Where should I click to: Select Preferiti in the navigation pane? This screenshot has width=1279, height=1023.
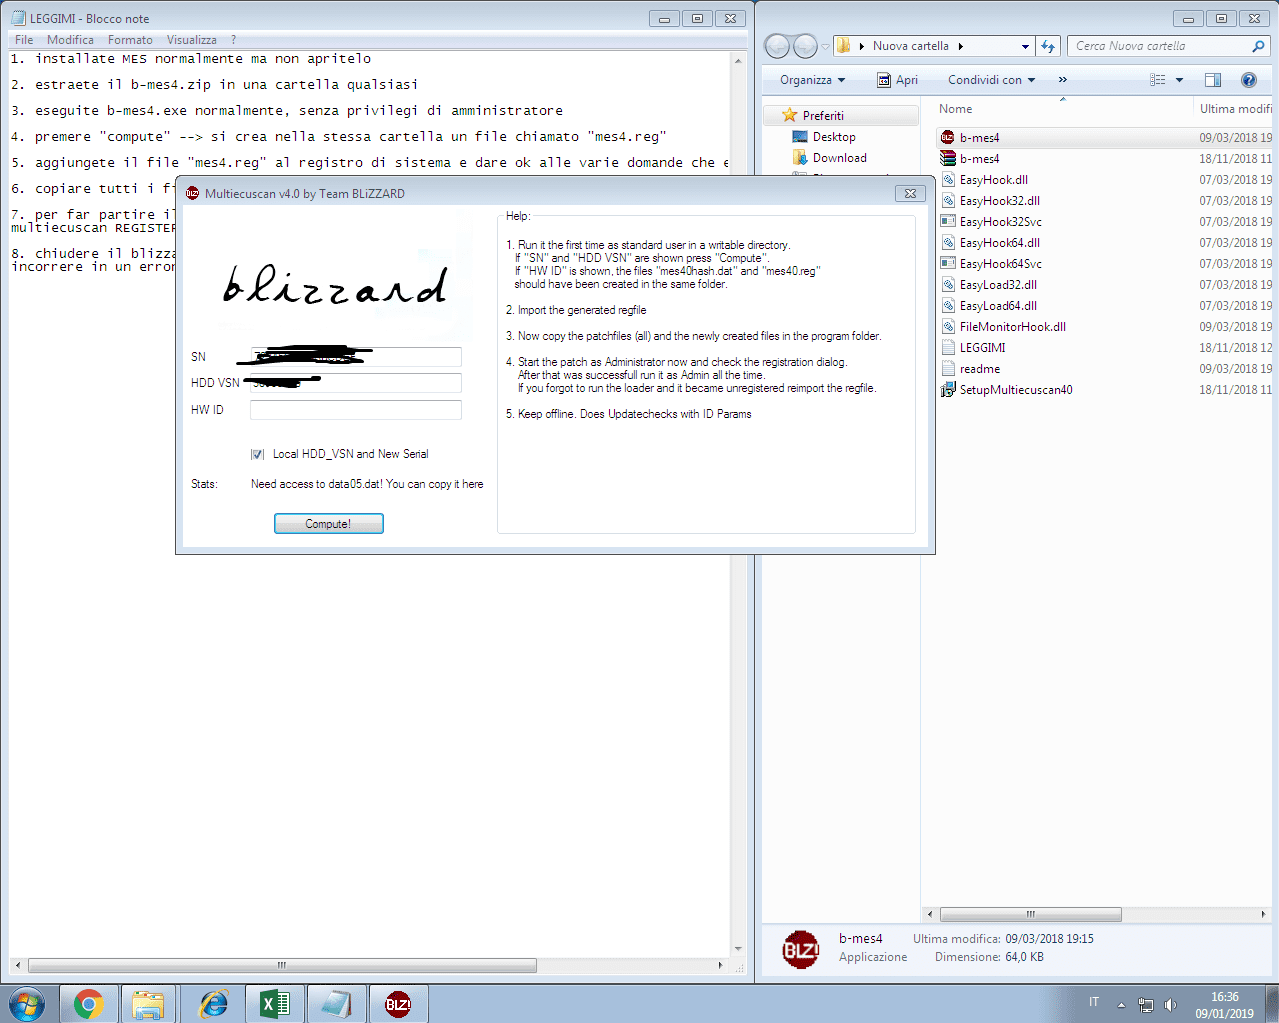tap(823, 115)
